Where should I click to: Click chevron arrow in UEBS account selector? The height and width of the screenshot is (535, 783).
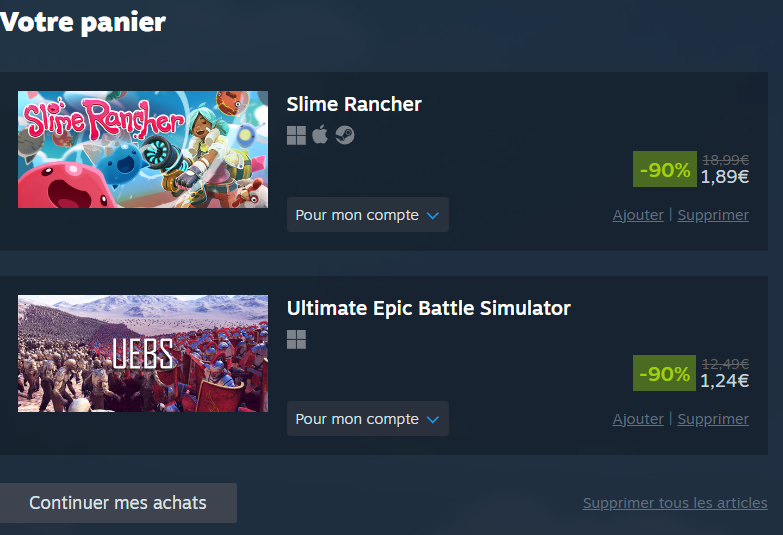coord(433,420)
